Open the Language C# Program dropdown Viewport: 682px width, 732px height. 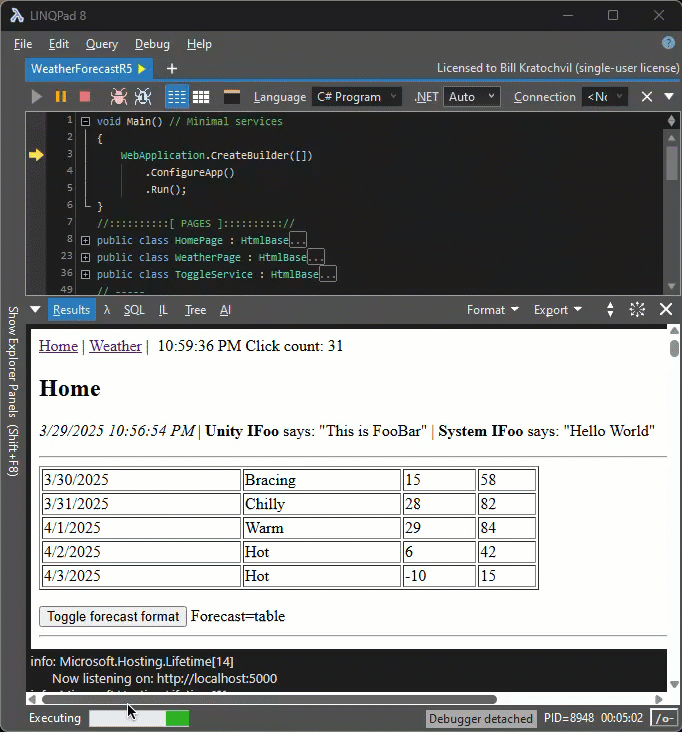[x=356, y=97]
